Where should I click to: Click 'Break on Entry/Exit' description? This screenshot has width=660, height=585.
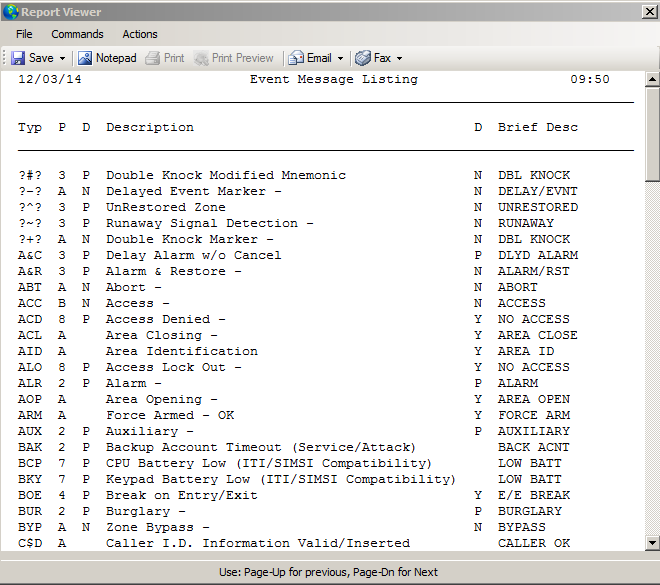(182, 495)
